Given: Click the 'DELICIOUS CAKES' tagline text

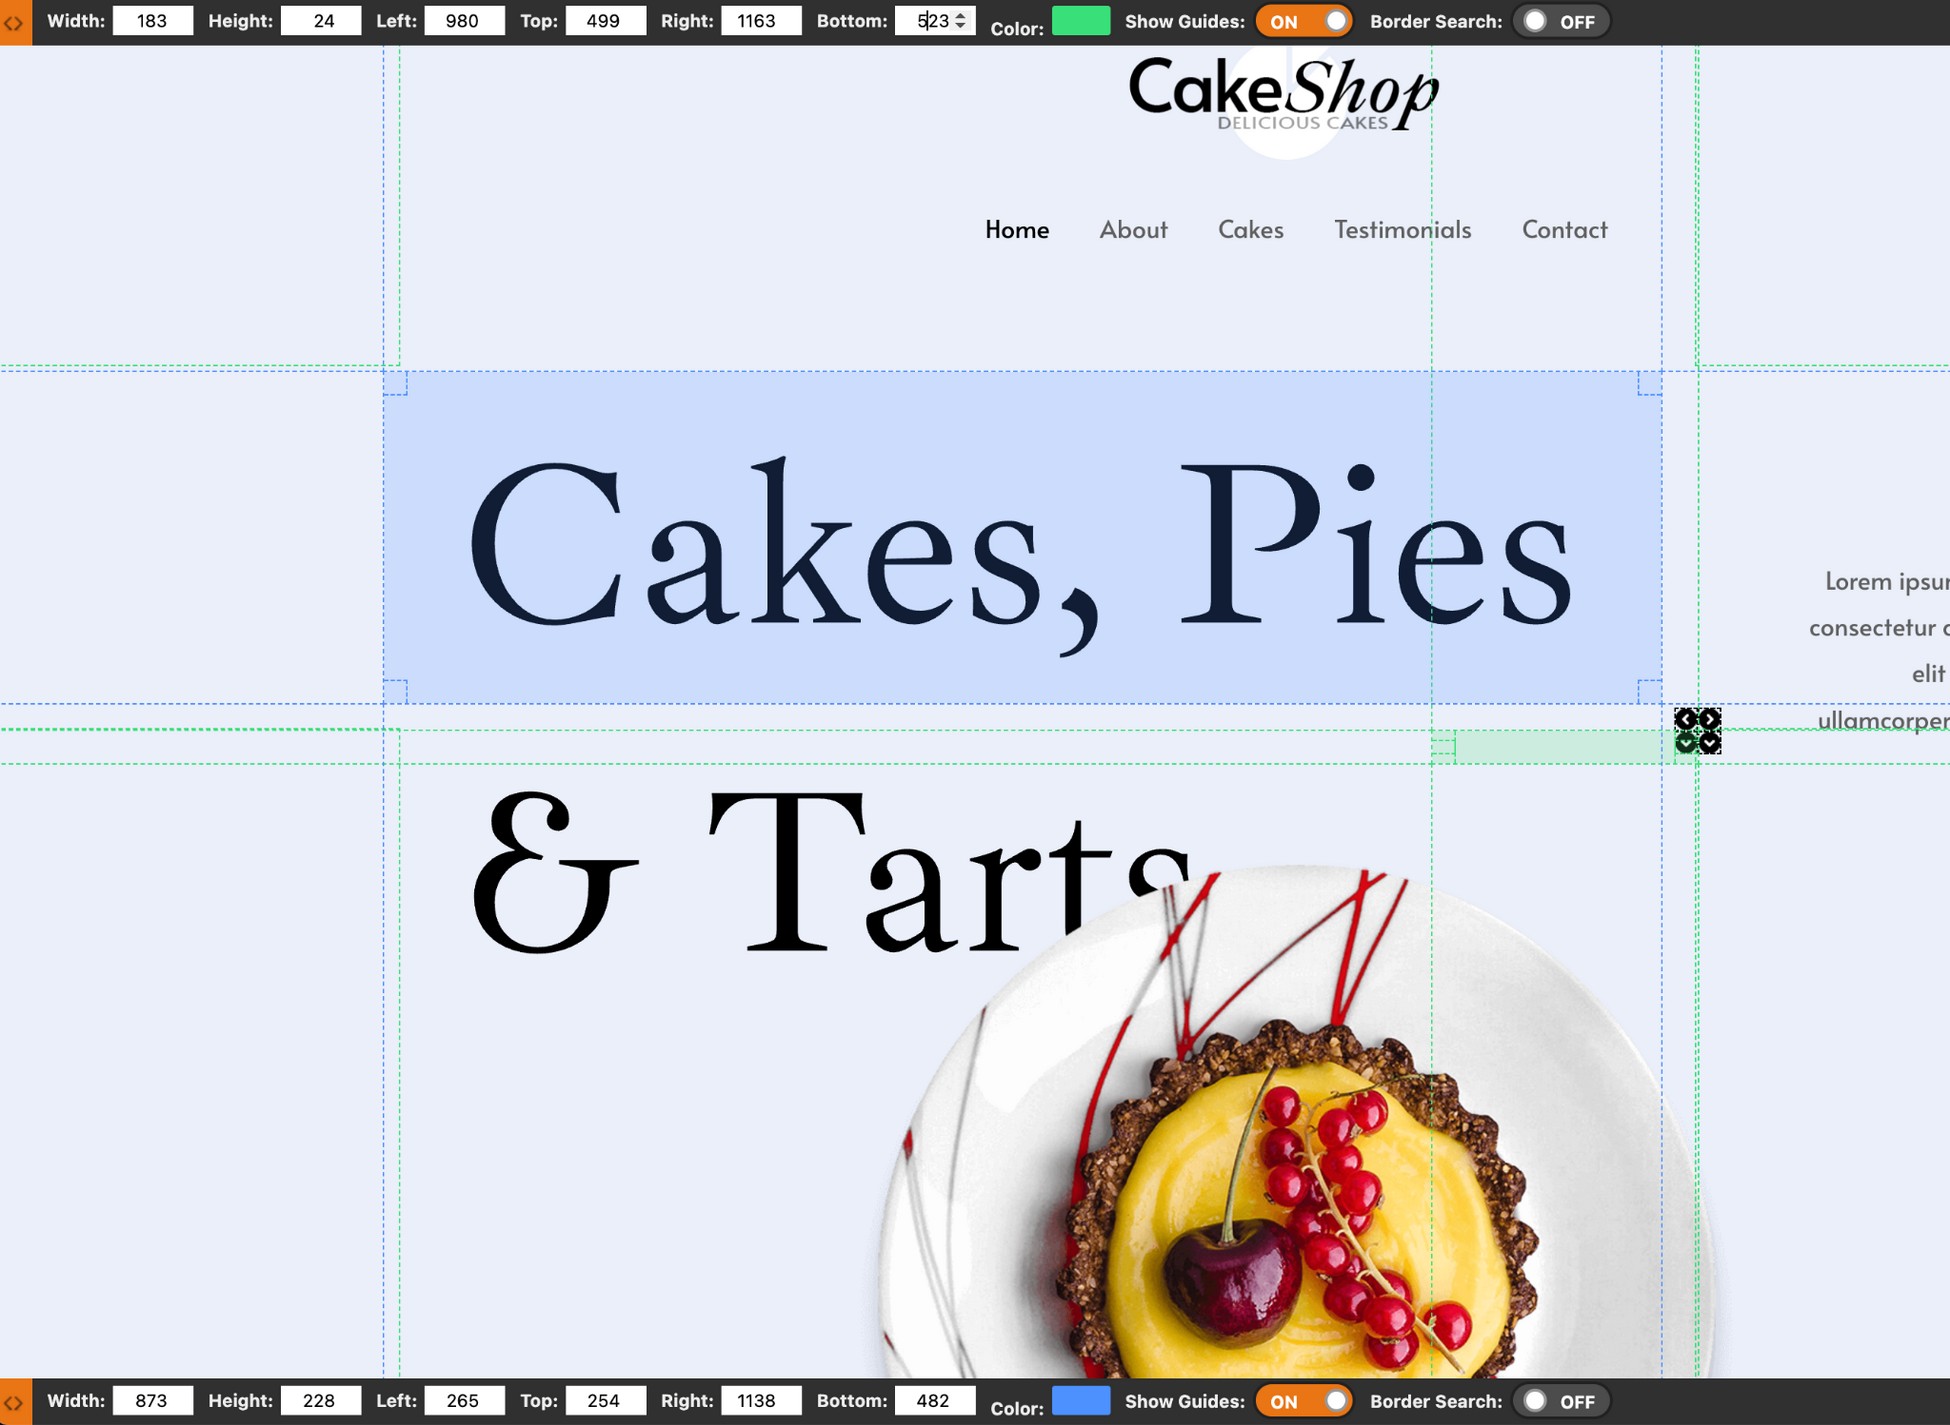Looking at the screenshot, I should [1302, 123].
